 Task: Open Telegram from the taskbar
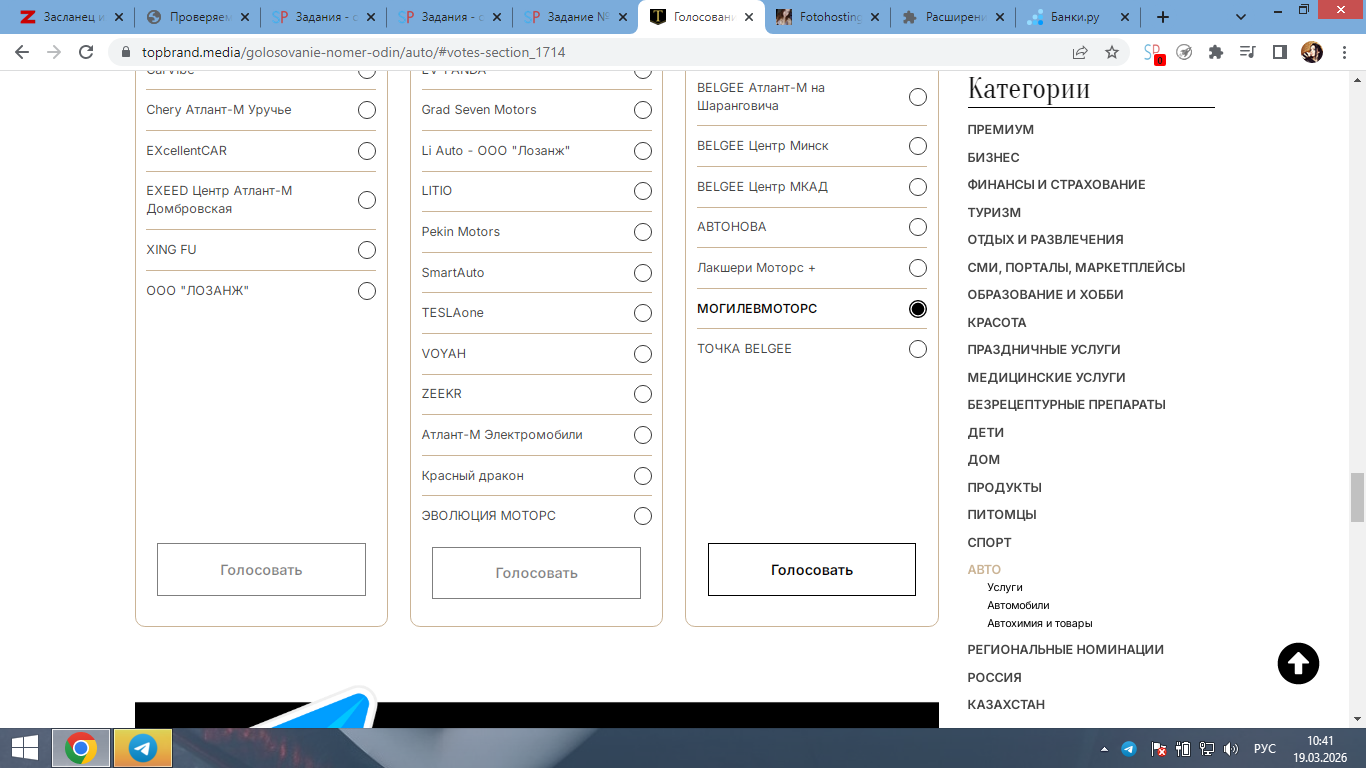[143, 748]
